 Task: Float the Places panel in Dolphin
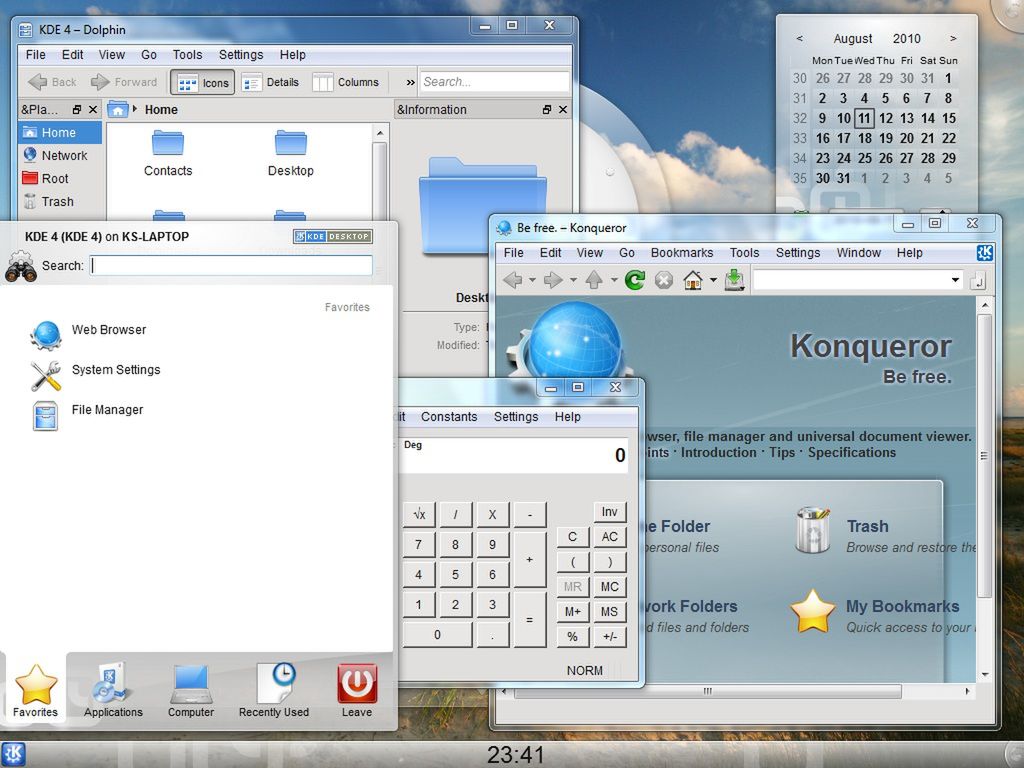pos(76,110)
